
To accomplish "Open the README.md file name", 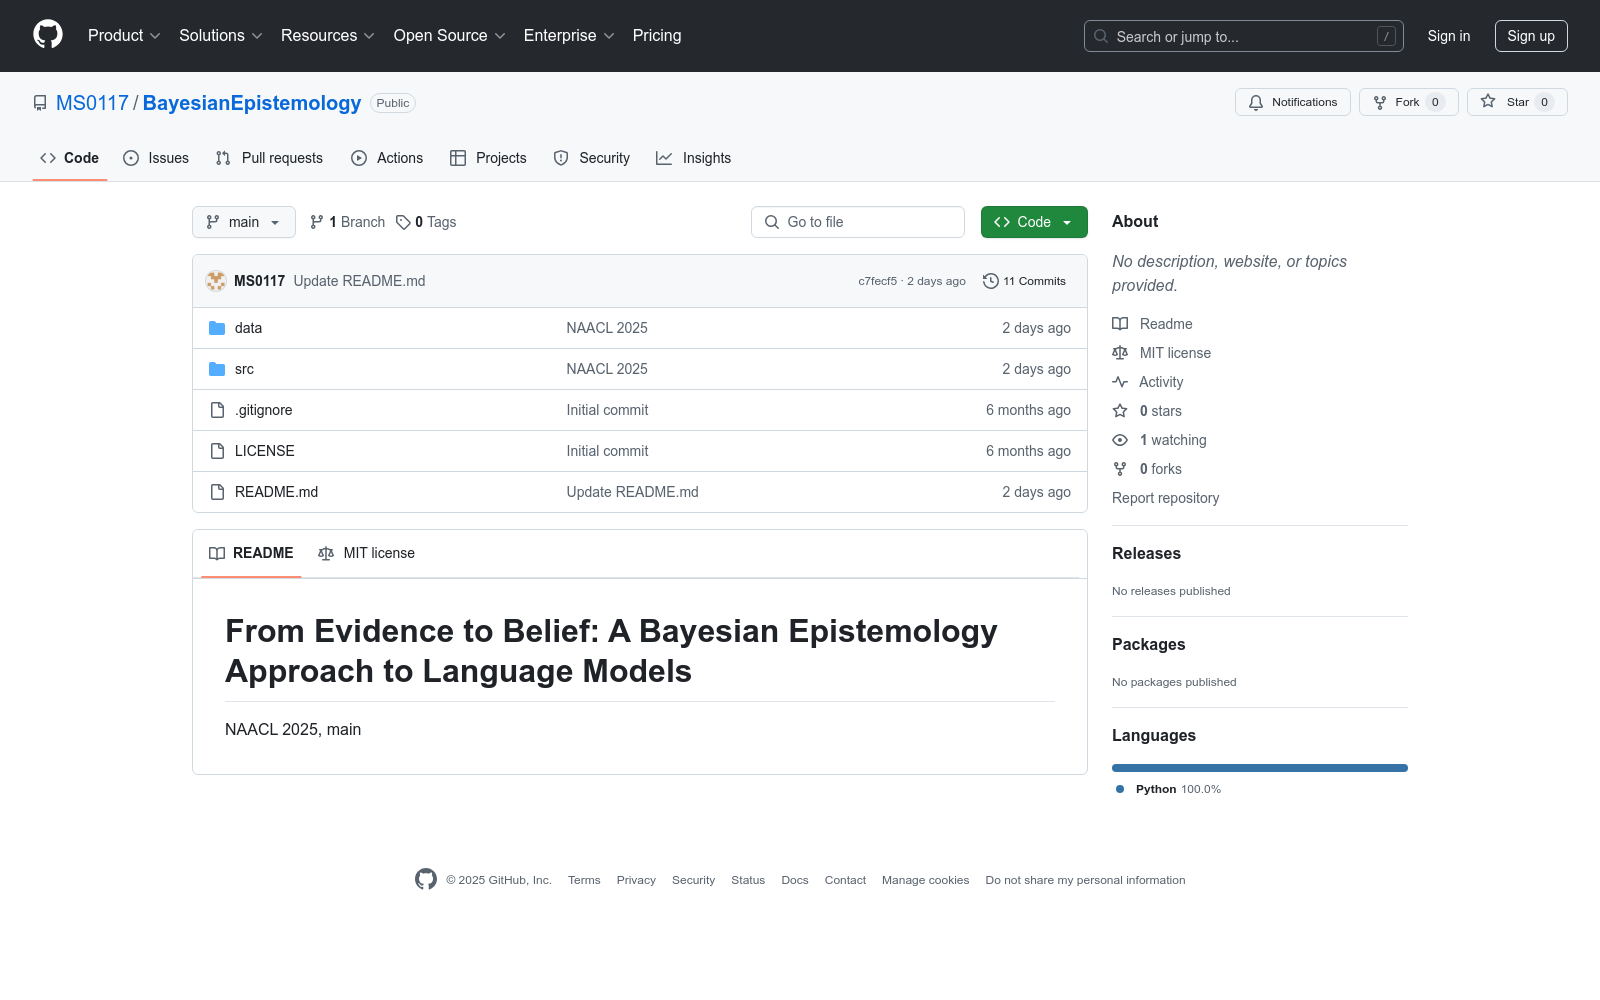I will pos(276,492).
